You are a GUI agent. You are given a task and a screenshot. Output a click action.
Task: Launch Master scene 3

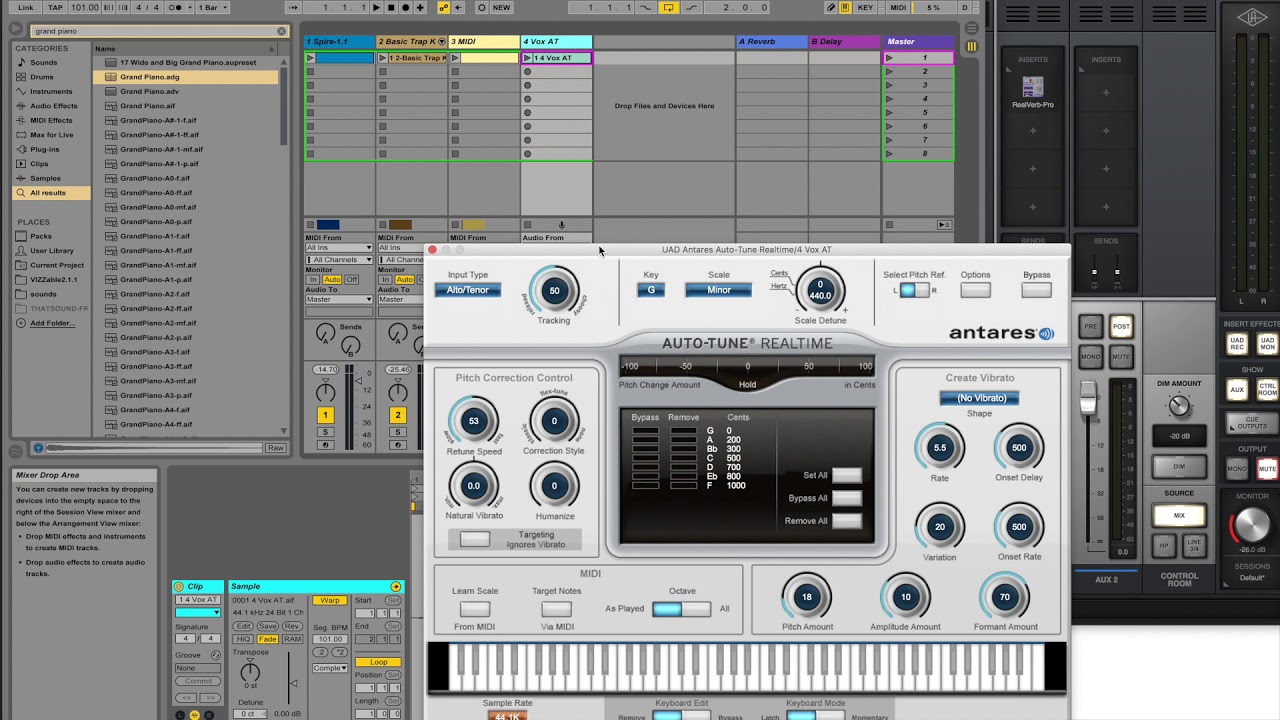coord(889,85)
